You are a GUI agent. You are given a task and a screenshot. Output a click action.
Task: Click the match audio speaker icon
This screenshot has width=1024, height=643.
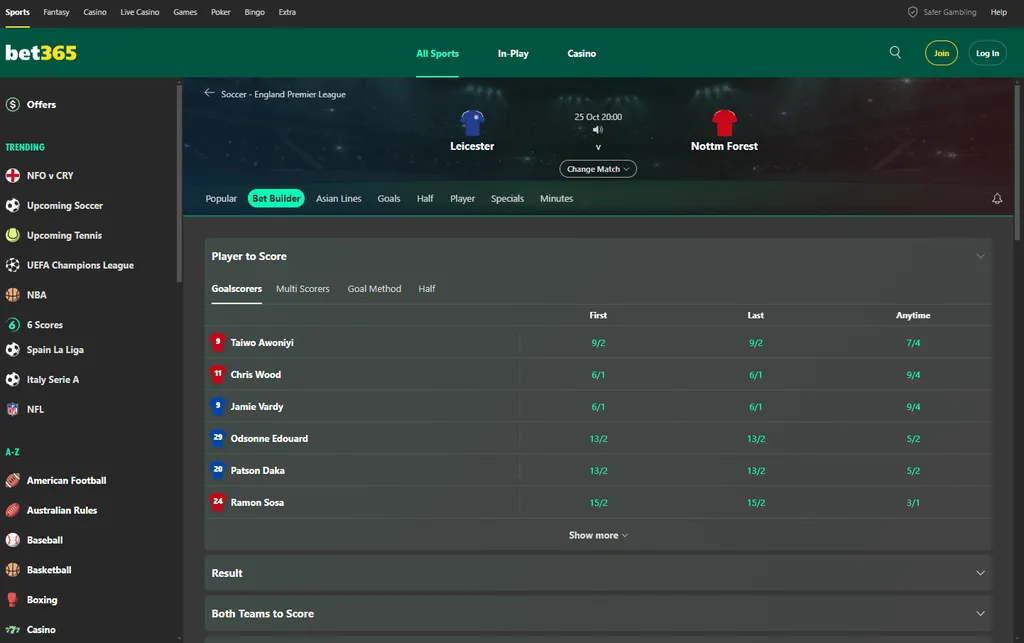click(598, 130)
